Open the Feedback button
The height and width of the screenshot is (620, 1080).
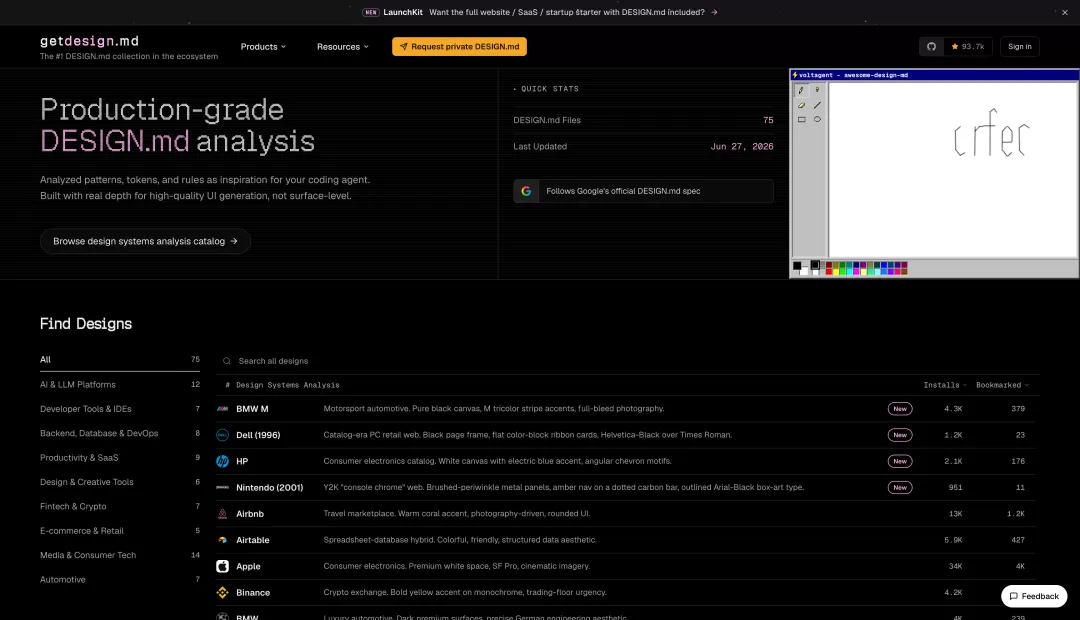tap(1034, 596)
